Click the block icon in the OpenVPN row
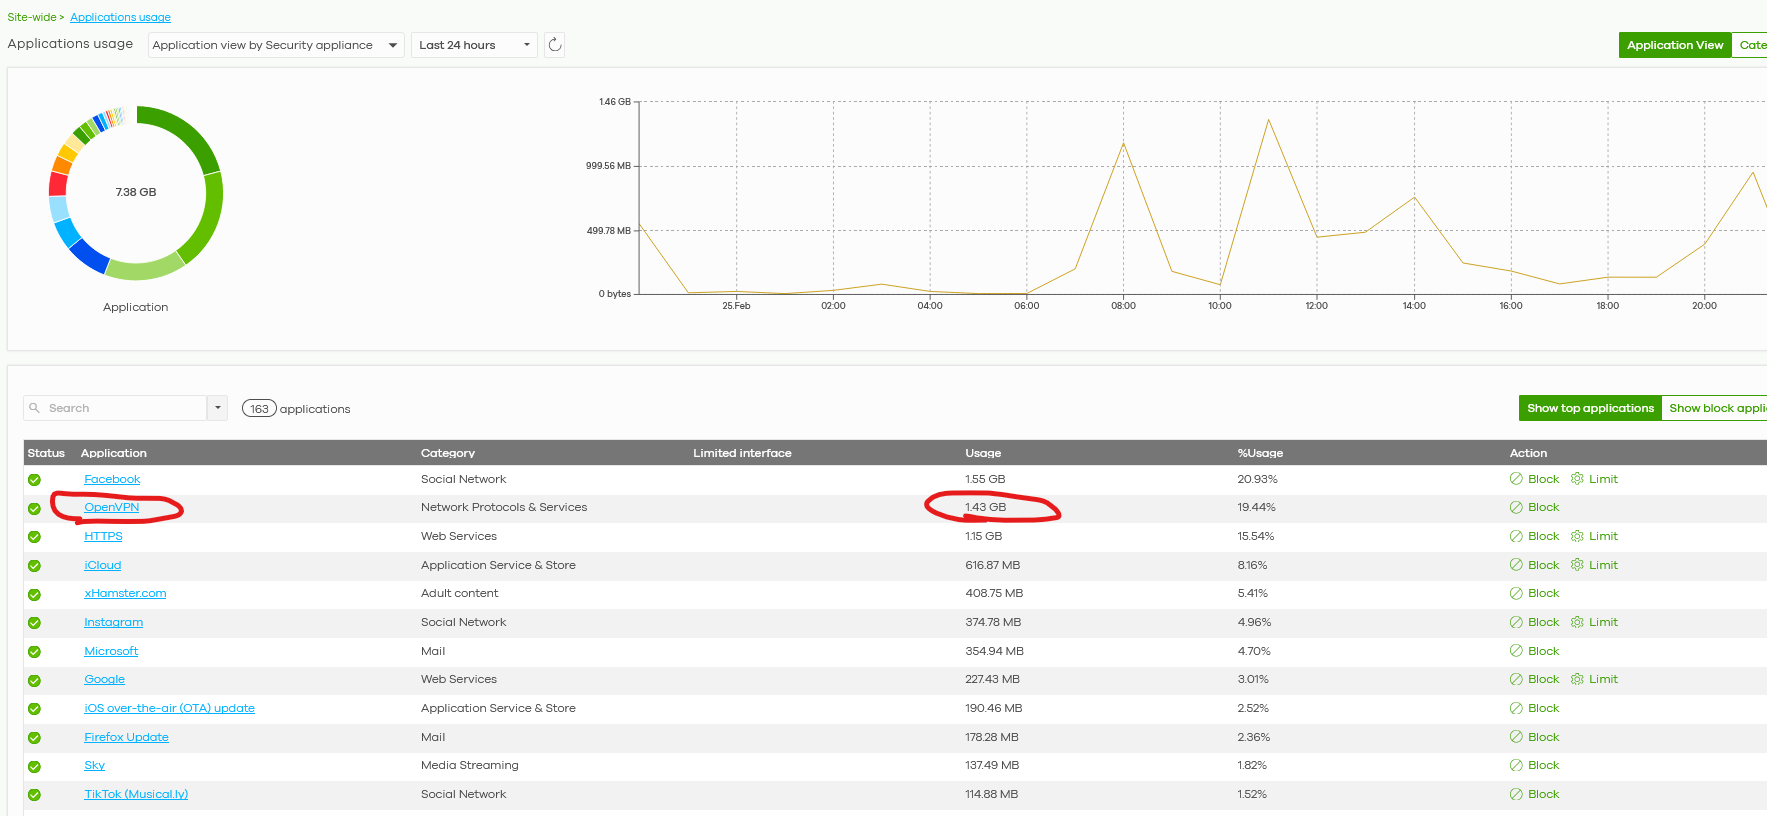 1516,507
